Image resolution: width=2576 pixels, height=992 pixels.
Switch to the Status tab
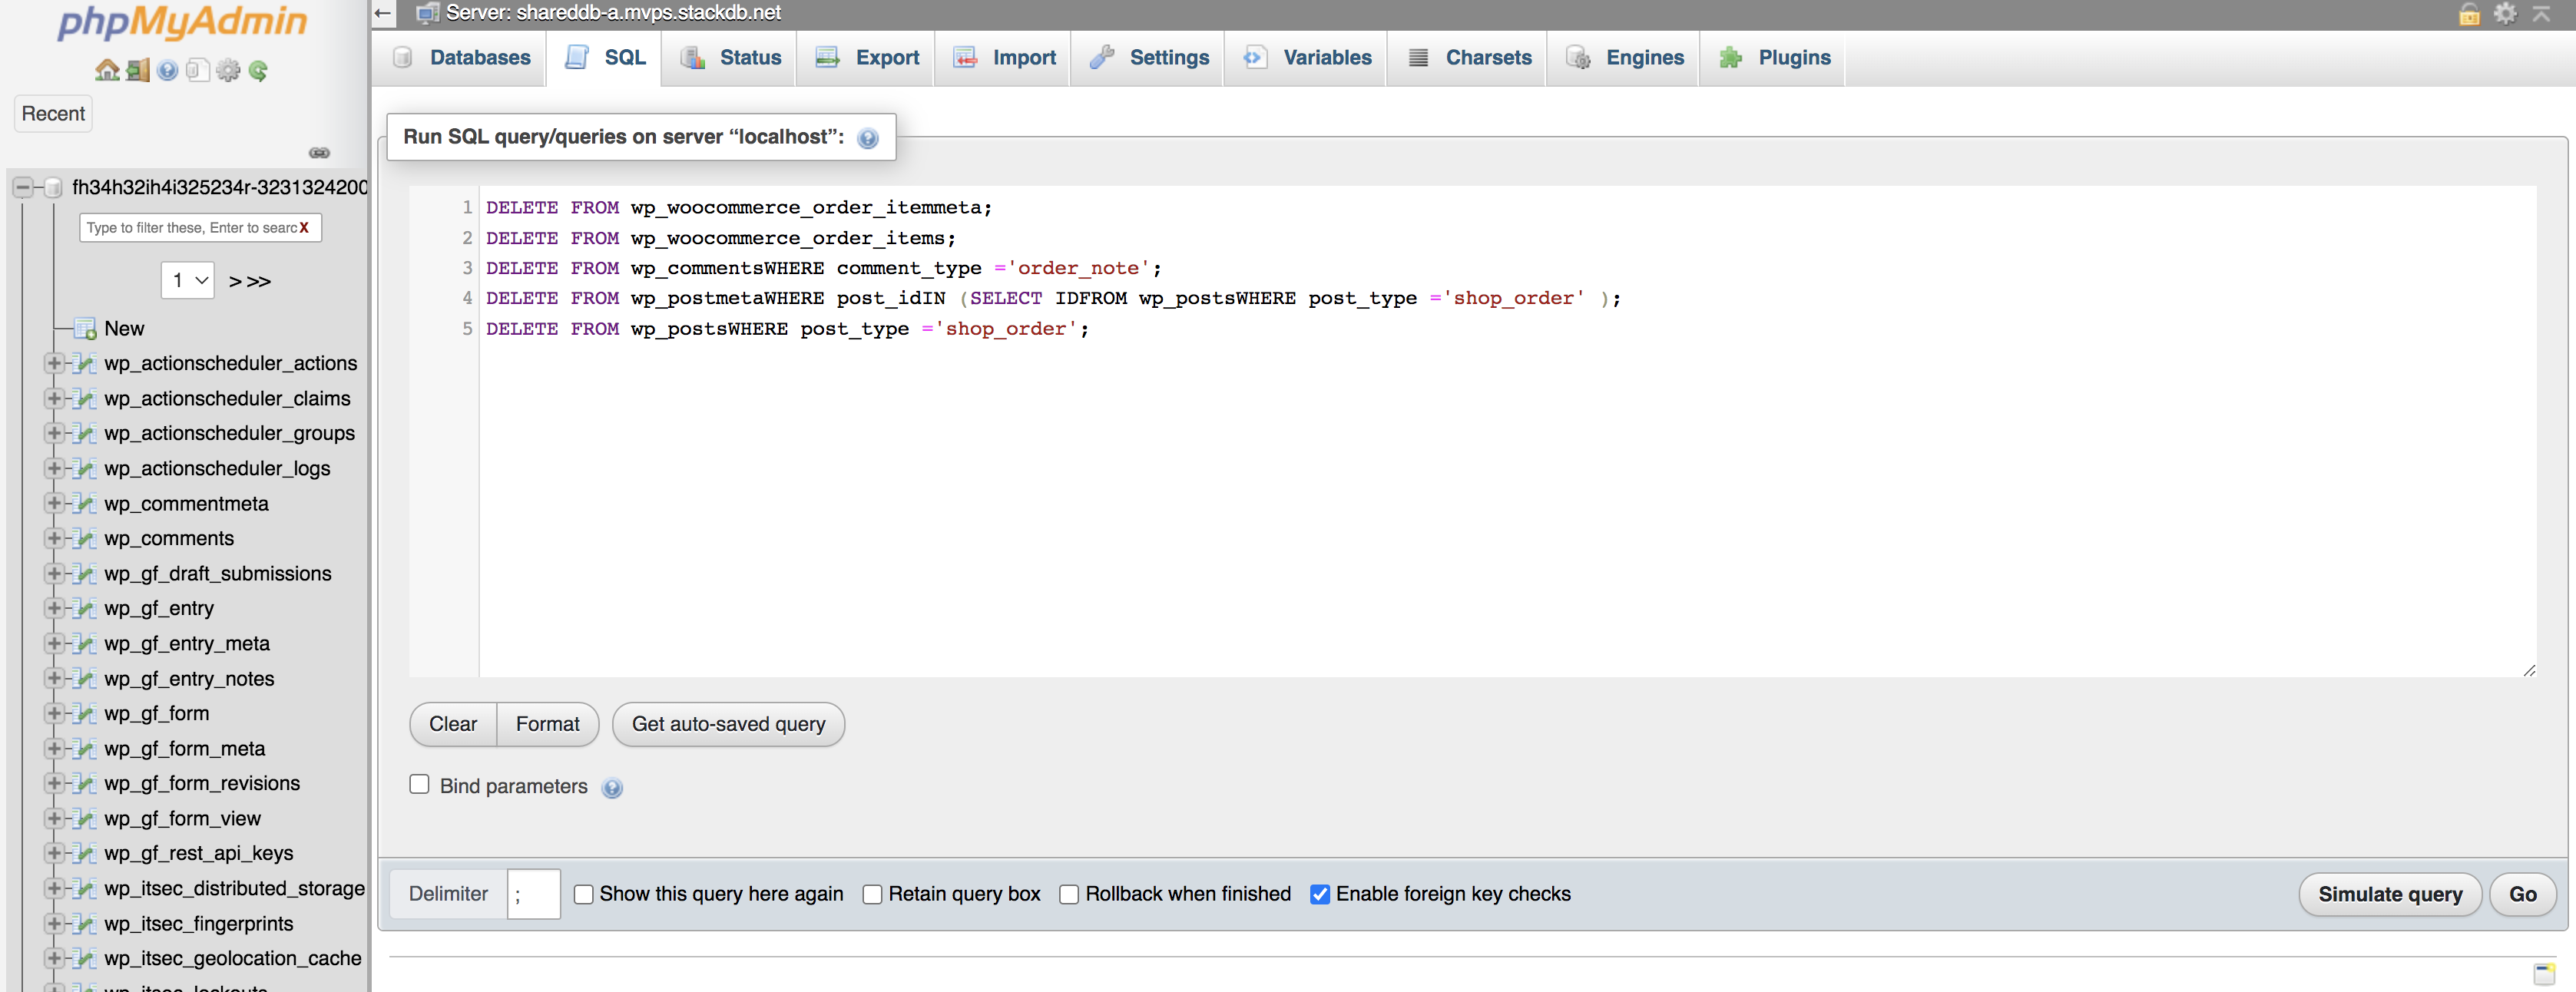point(730,58)
